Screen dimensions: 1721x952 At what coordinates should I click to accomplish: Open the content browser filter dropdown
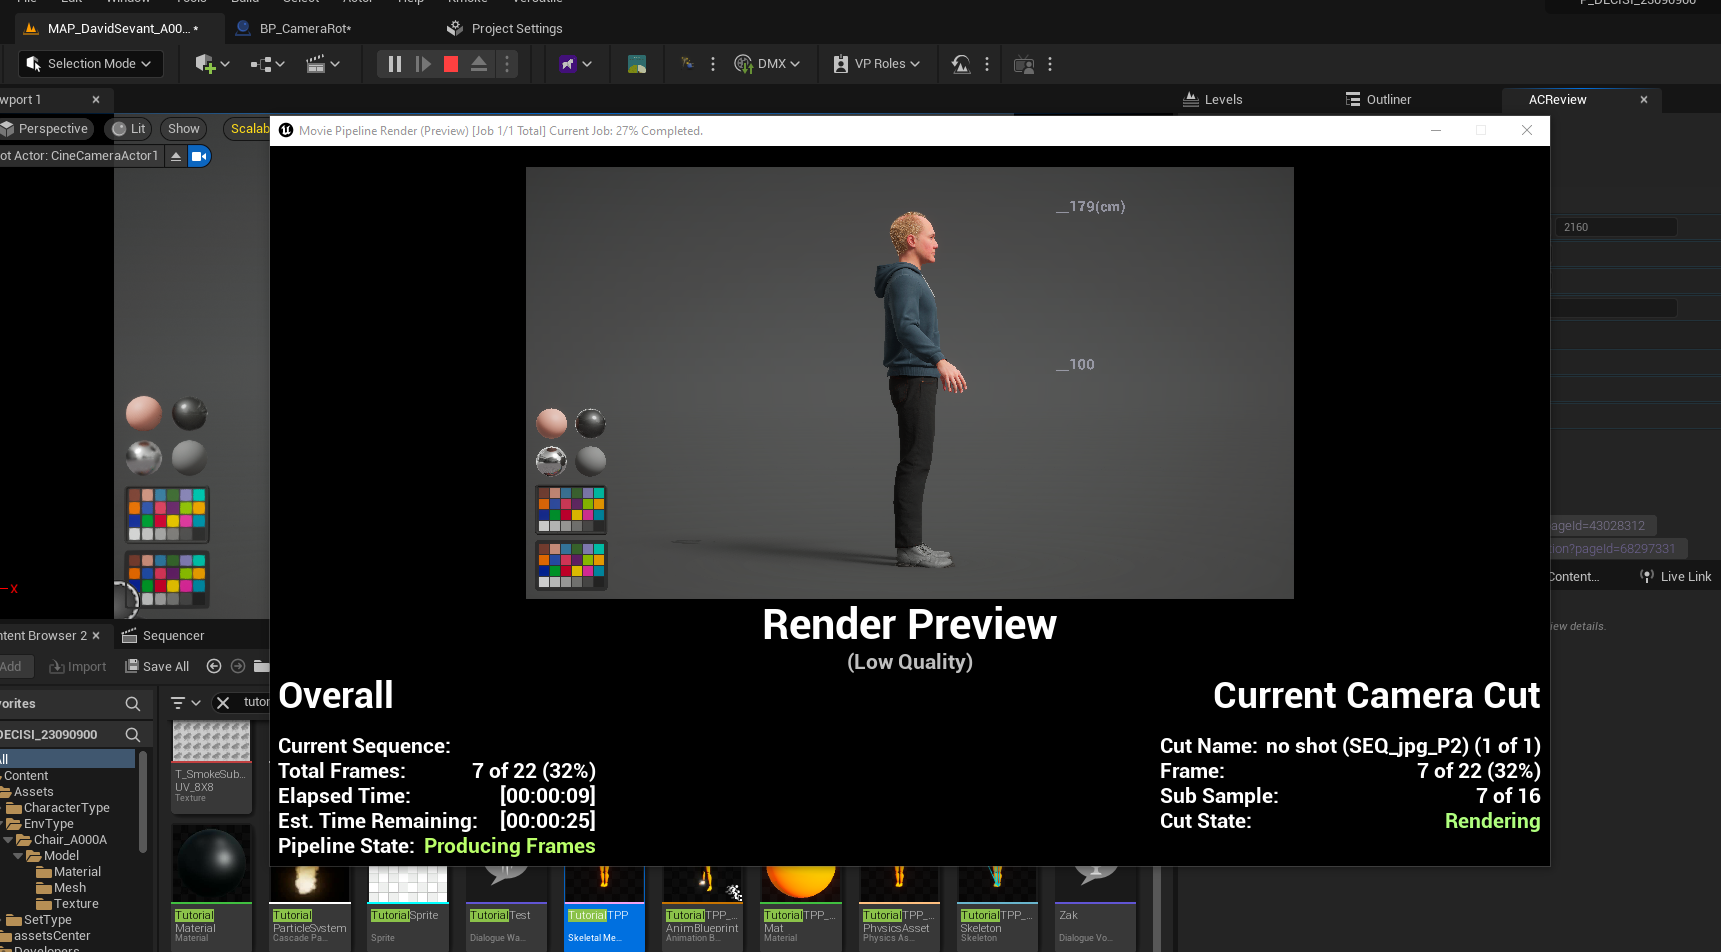coord(186,703)
